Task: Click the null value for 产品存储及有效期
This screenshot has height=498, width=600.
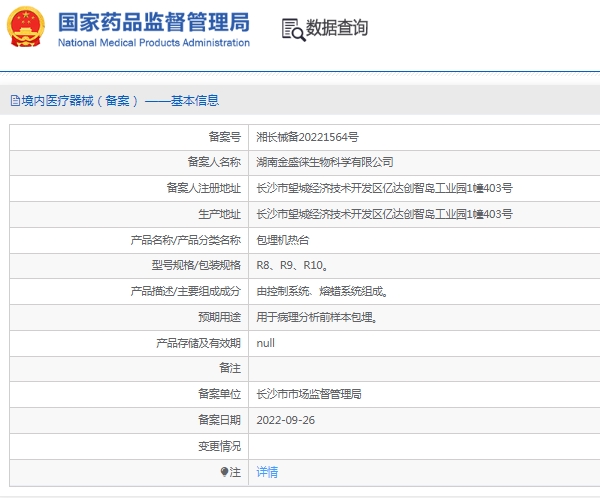Action: [266, 343]
